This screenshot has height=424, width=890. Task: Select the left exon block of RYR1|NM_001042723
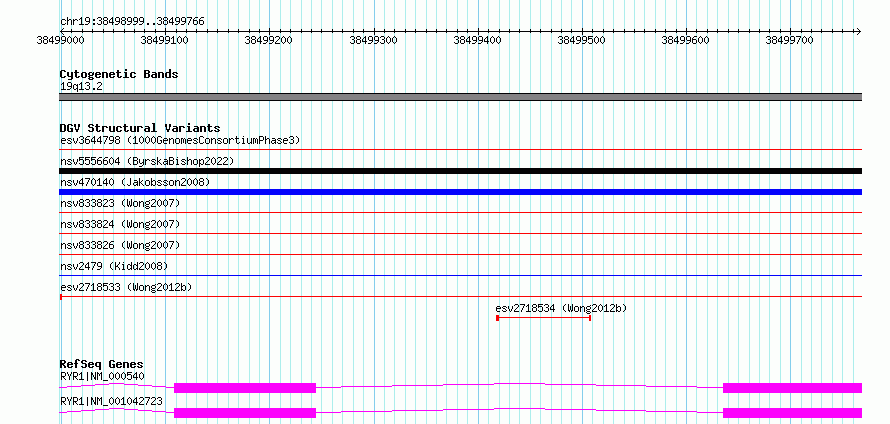[245, 413]
